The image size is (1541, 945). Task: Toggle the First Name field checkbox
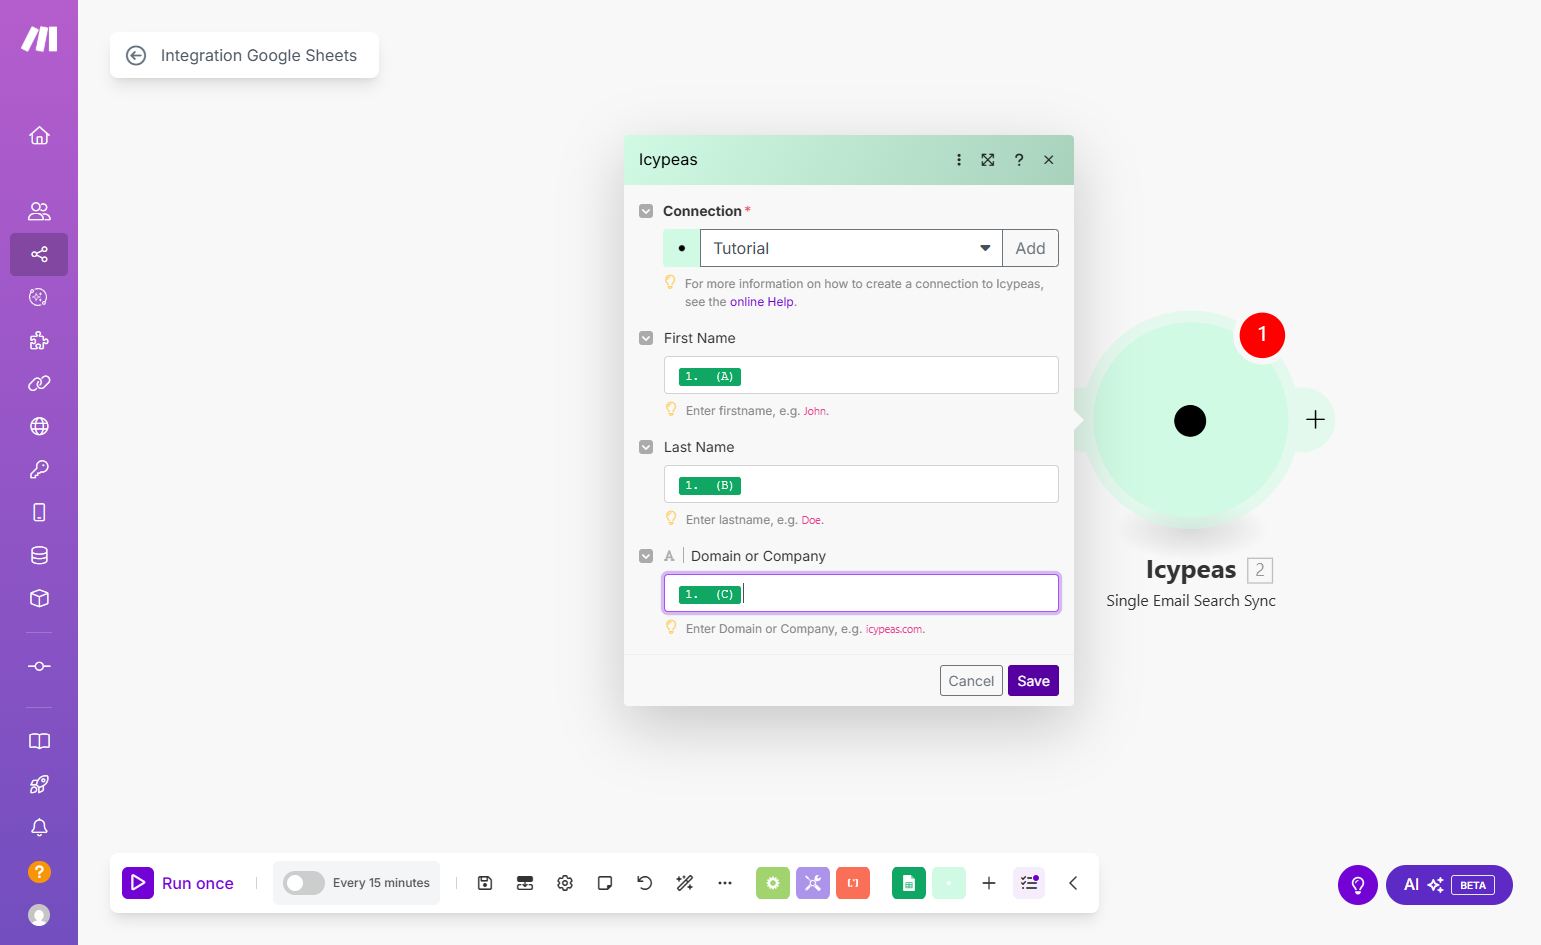(646, 338)
